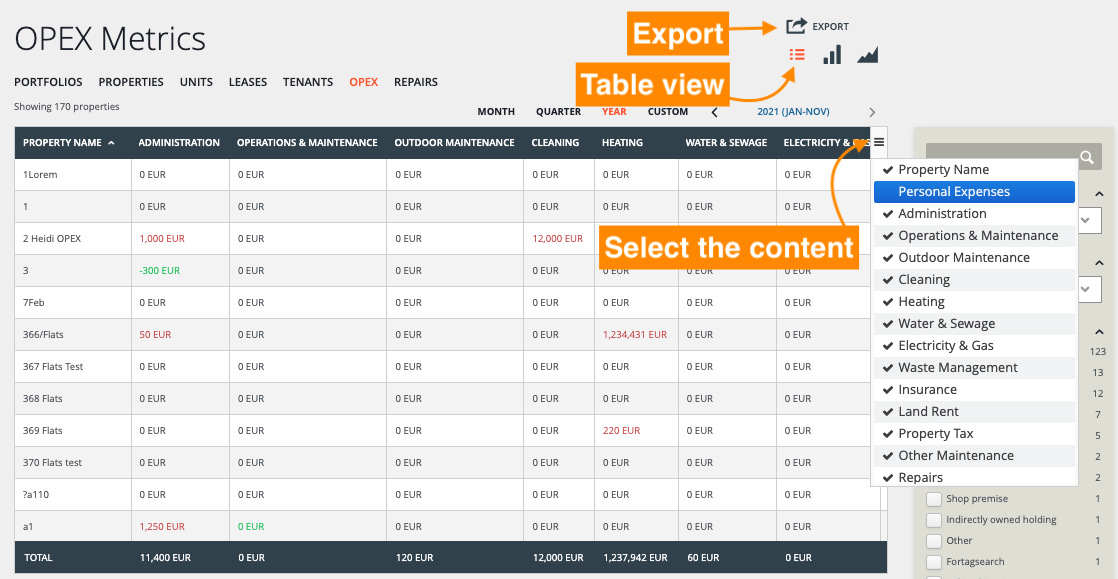Open the REPAIRS tab
Viewport: 1118px width, 579px height.
416,81
